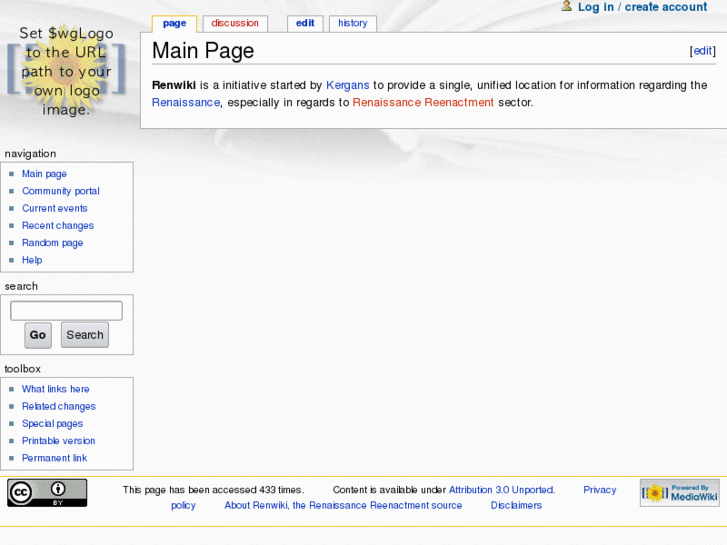Click the Go button
This screenshot has width=727, height=545.
tap(38, 335)
